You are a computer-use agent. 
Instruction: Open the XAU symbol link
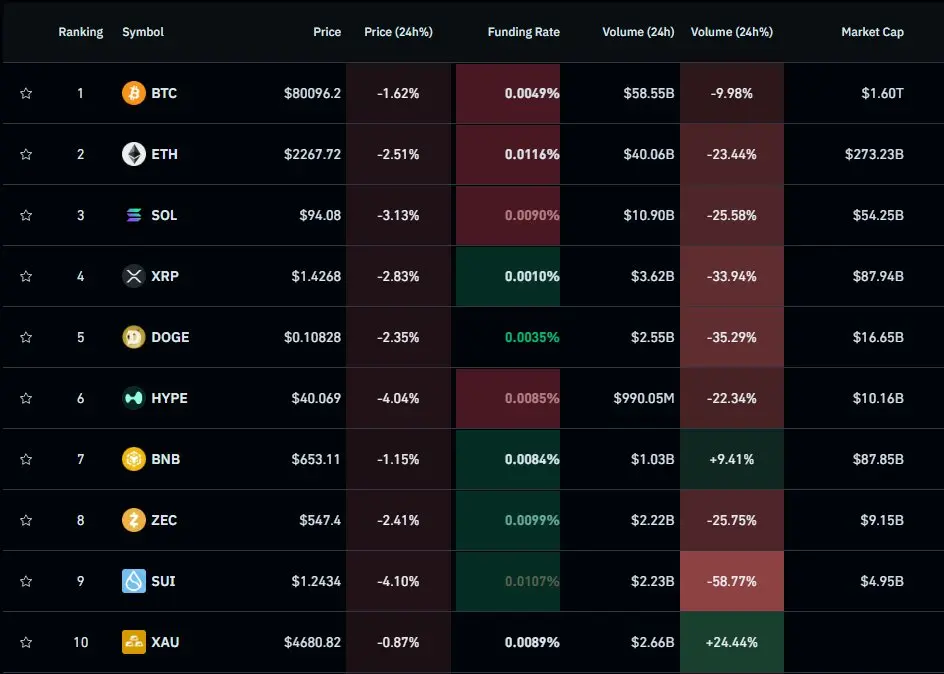point(165,642)
